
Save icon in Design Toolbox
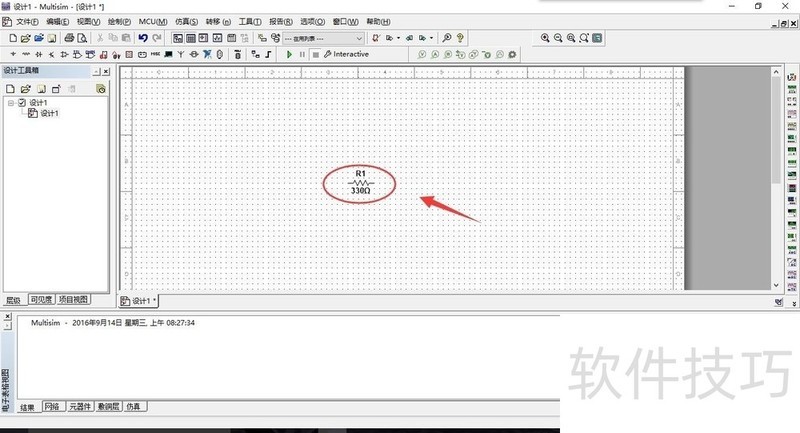(x=41, y=89)
